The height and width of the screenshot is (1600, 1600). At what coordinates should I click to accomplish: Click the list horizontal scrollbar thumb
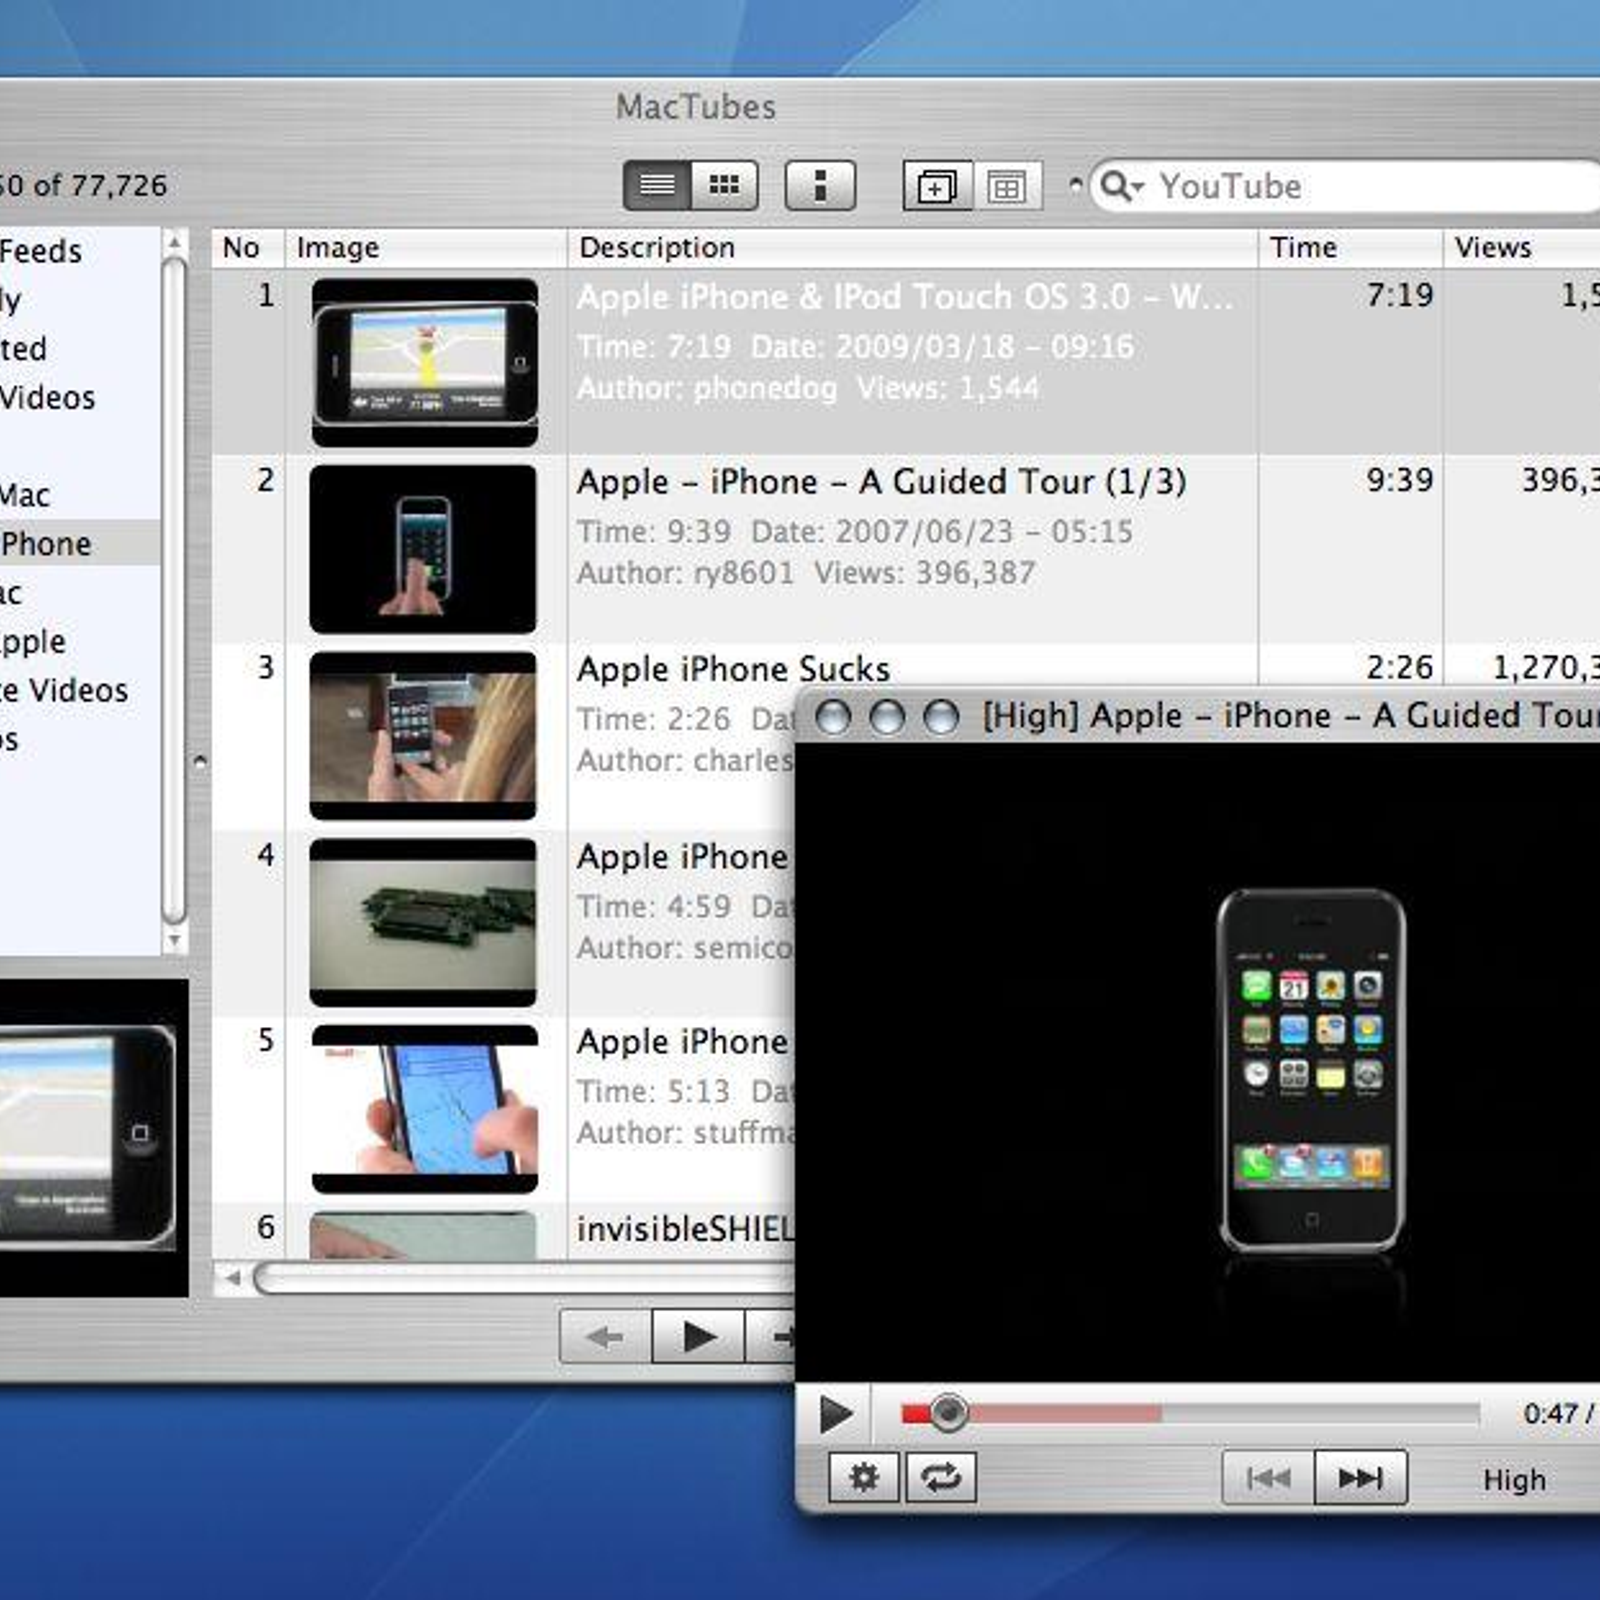point(526,1278)
